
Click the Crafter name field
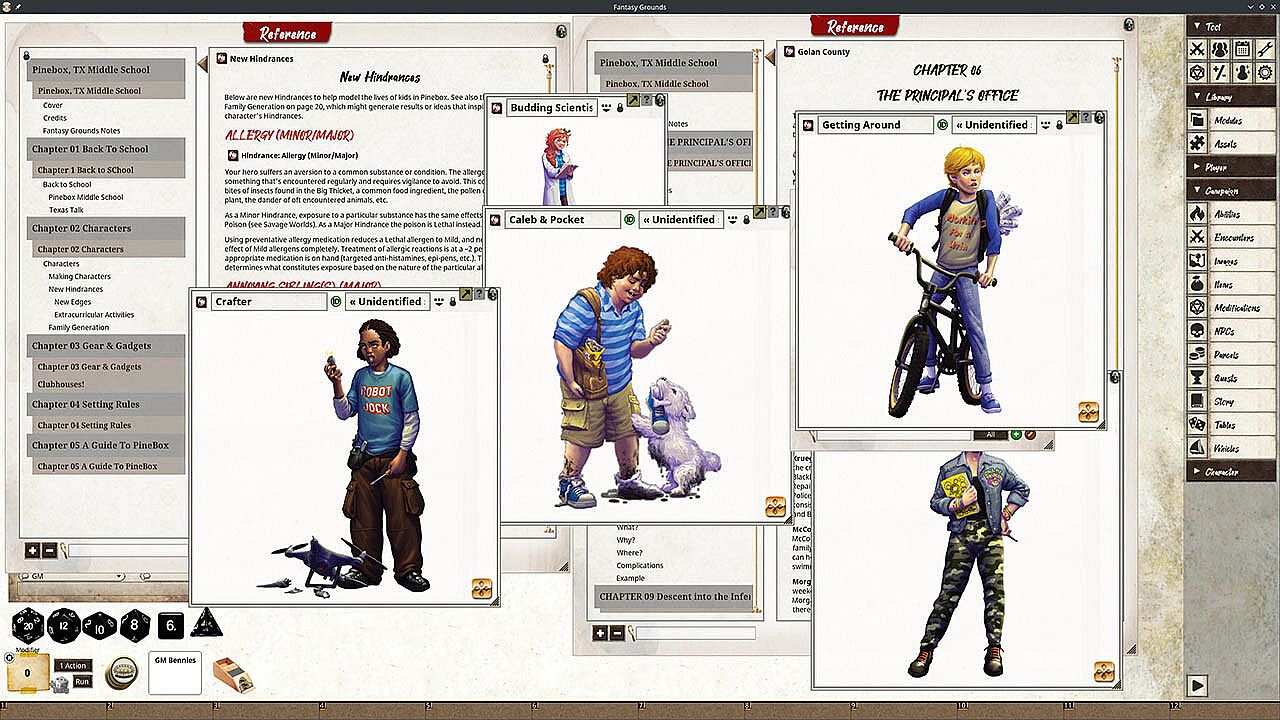click(x=269, y=301)
